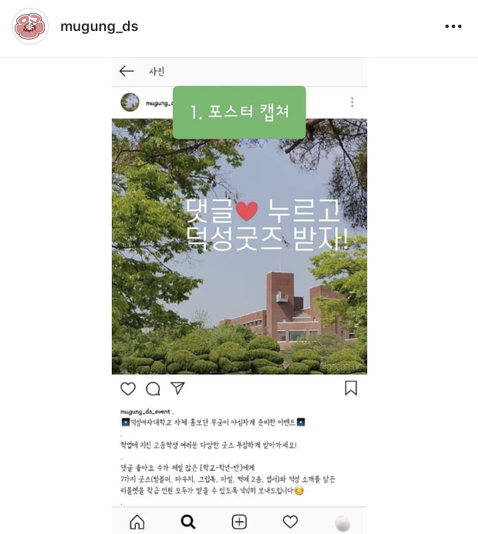
Task: Click the green '1. 포스터 캡쳐' label
Action: coord(239,112)
